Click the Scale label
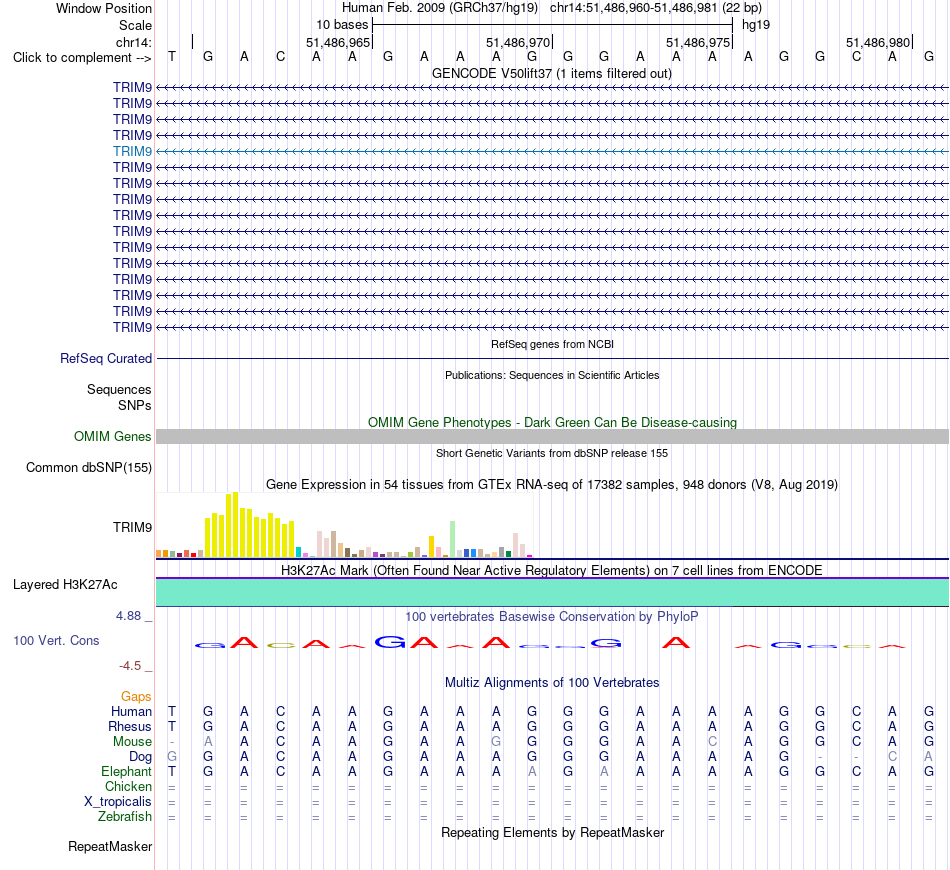 (x=135, y=25)
